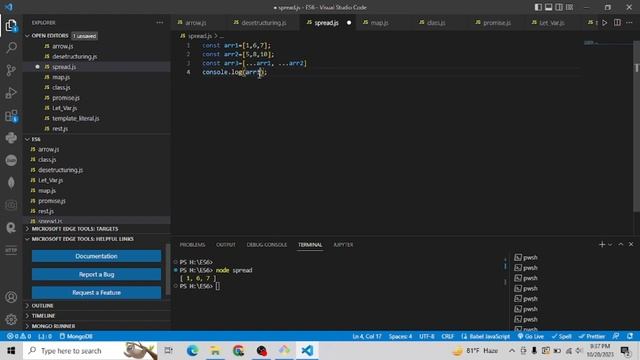Toggle primary sidebar layout icon
The width and height of the screenshot is (640, 360).
[x=538, y=7]
